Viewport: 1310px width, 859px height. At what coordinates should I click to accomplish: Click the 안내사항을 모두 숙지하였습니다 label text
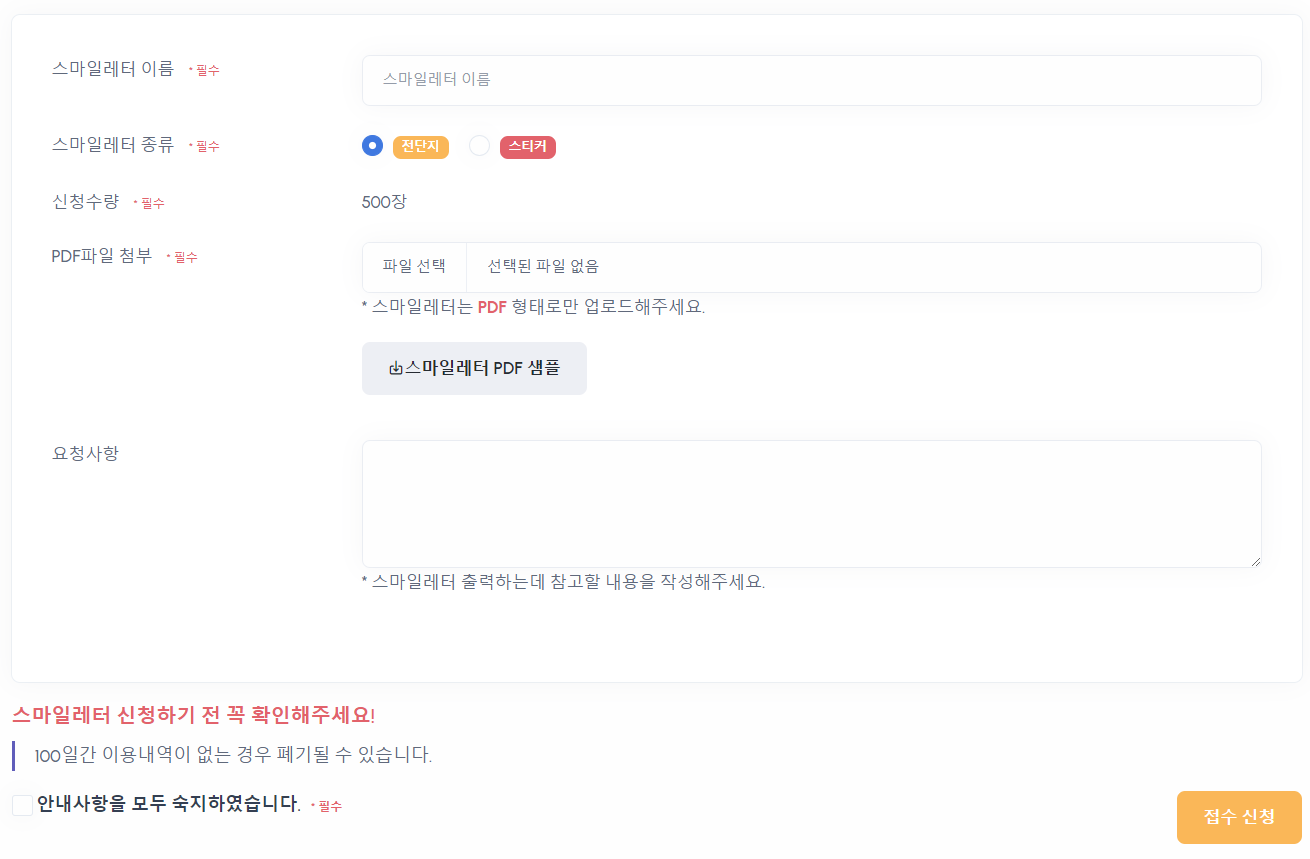pos(168,804)
